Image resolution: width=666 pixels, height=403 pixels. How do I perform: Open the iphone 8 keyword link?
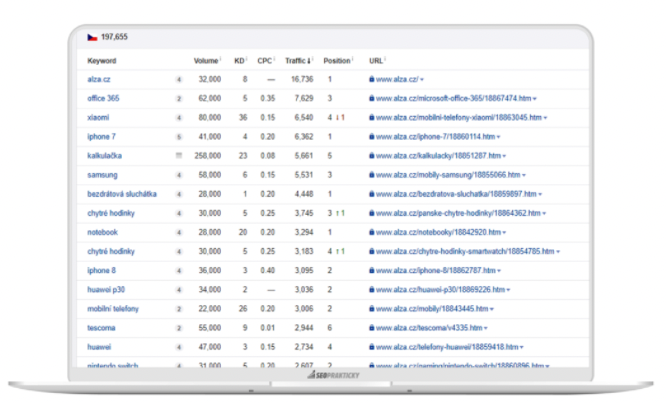(101, 271)
